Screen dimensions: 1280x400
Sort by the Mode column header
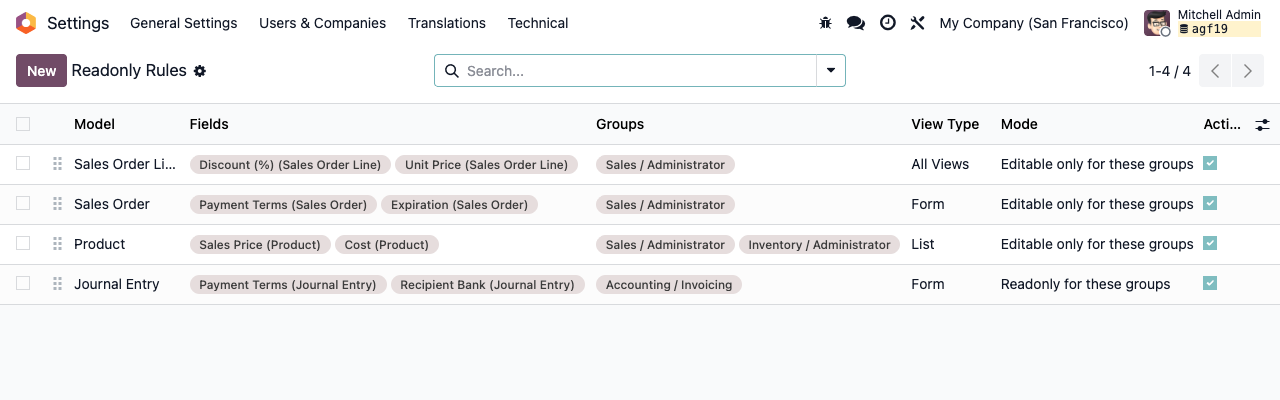(1019, 124)
